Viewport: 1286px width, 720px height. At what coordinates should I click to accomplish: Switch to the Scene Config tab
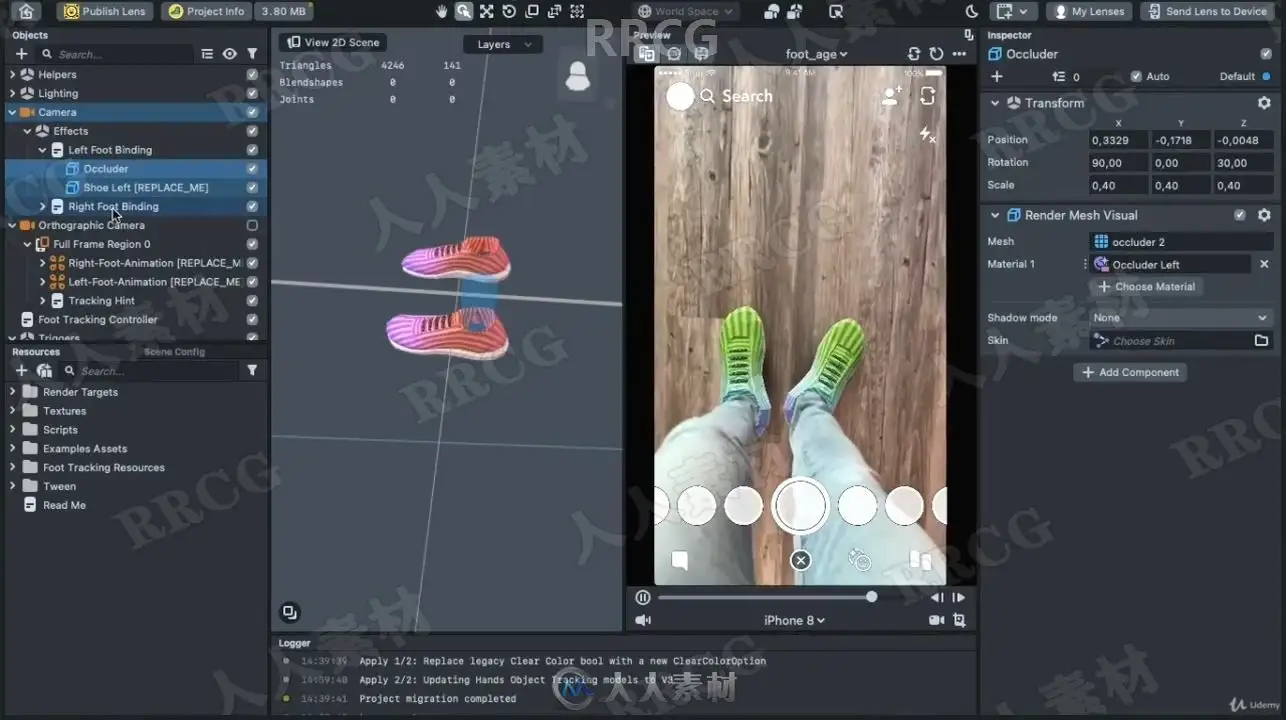174,351
